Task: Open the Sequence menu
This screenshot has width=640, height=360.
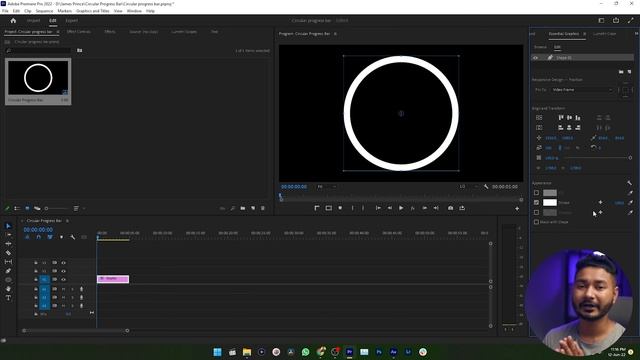Action: coord(44,11)
